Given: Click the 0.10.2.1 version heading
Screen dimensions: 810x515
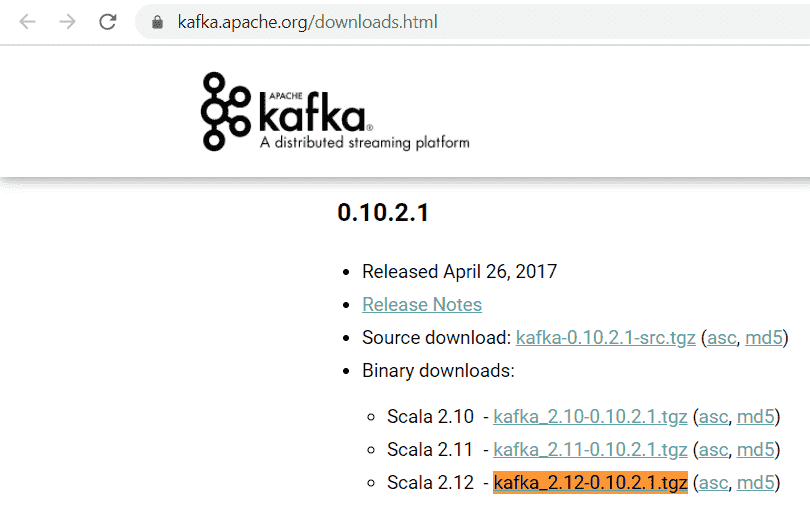Looking at the screenshot, I should click(x=383, y=213).
